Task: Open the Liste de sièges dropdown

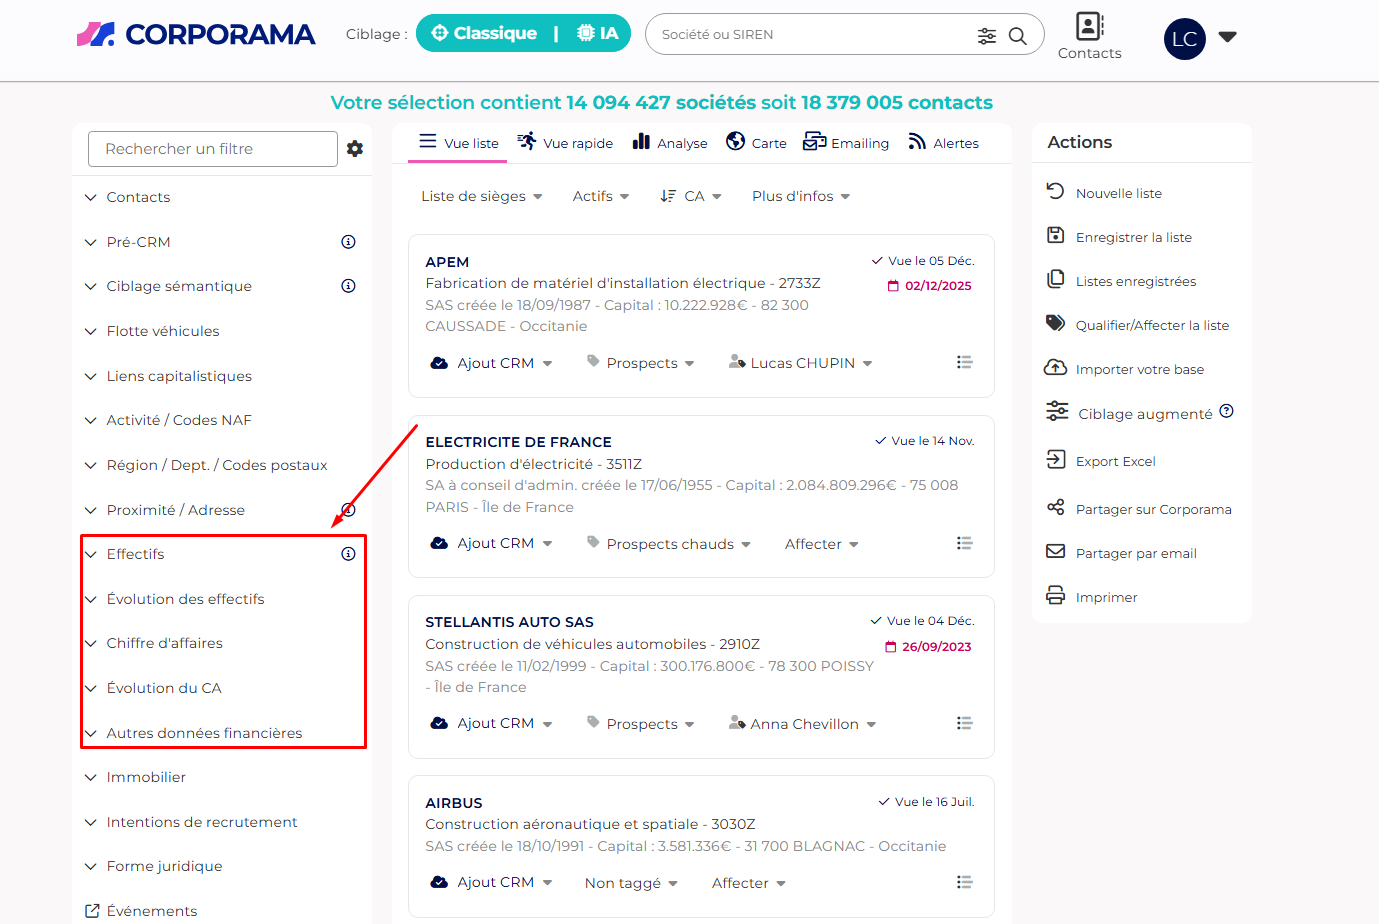Action: (481, 196)
